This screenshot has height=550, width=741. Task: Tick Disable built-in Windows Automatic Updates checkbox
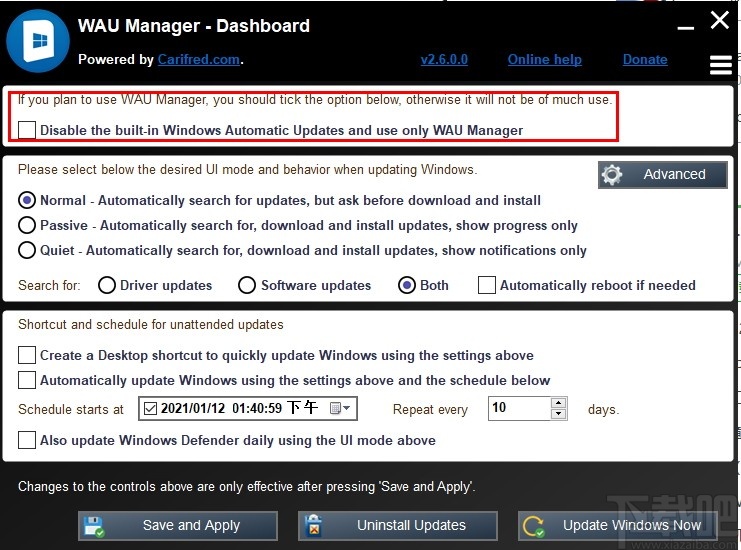point(27,130)
